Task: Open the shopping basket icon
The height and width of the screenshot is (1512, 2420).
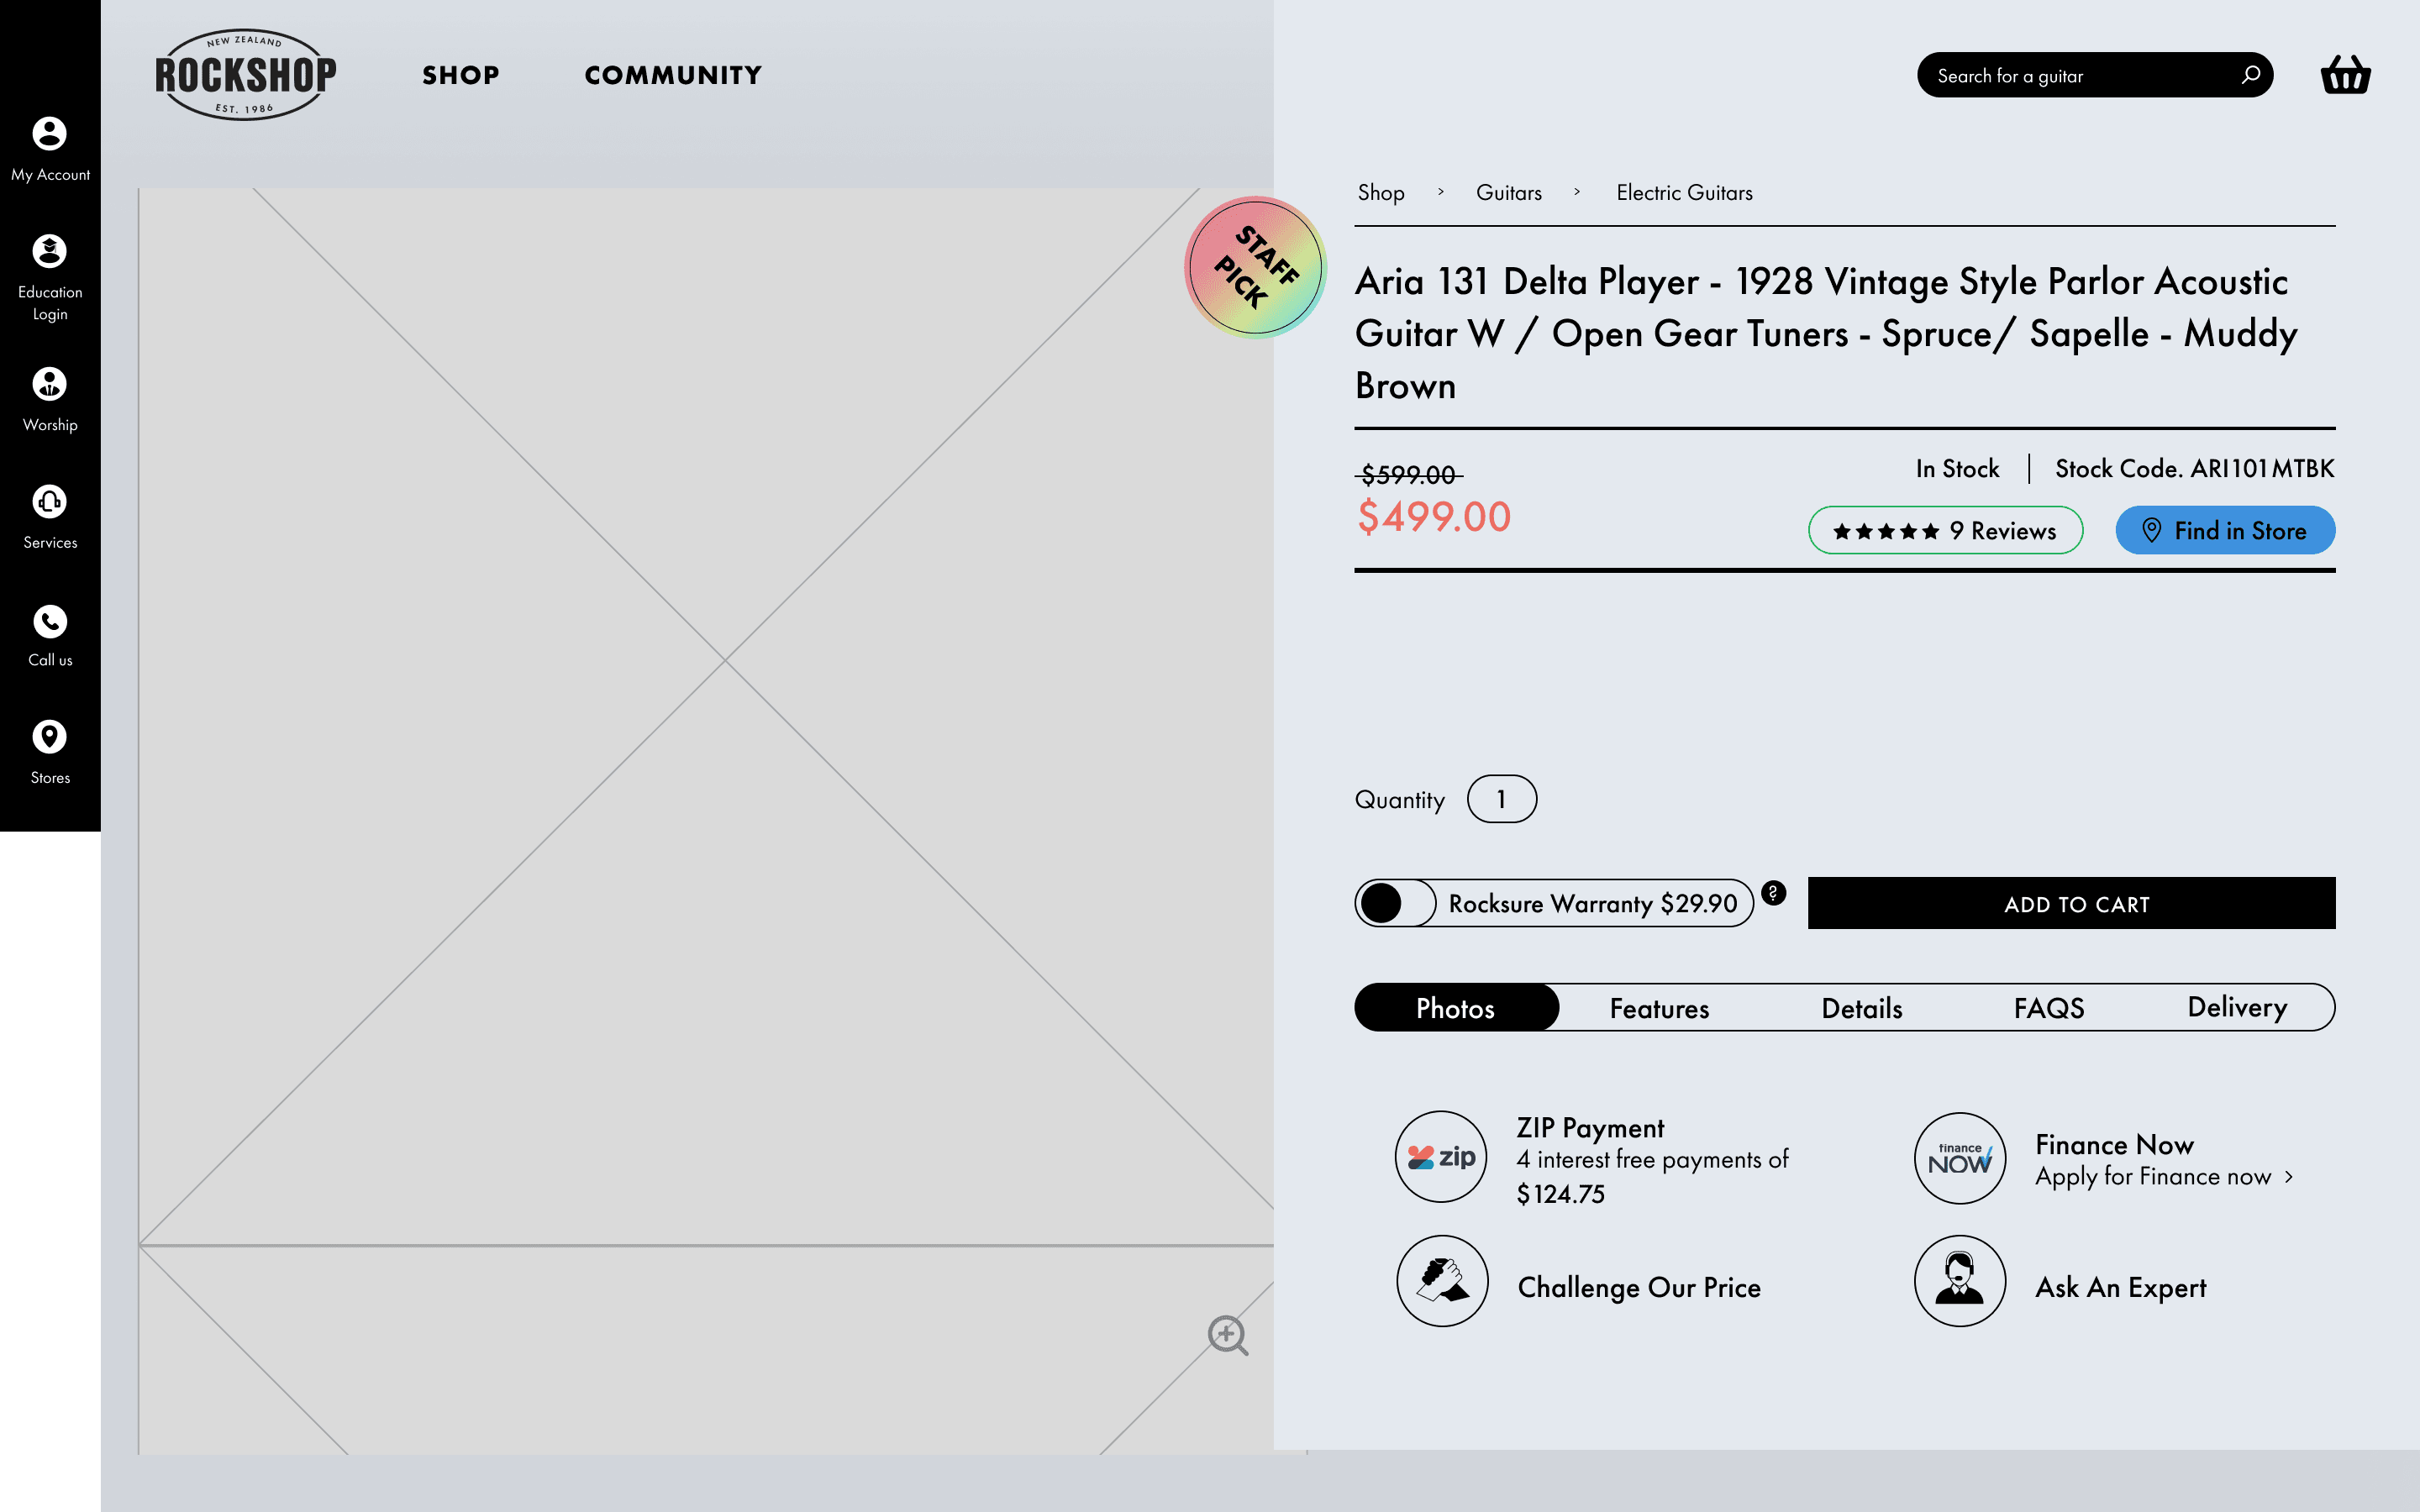Action: (x=2344, y=75)
